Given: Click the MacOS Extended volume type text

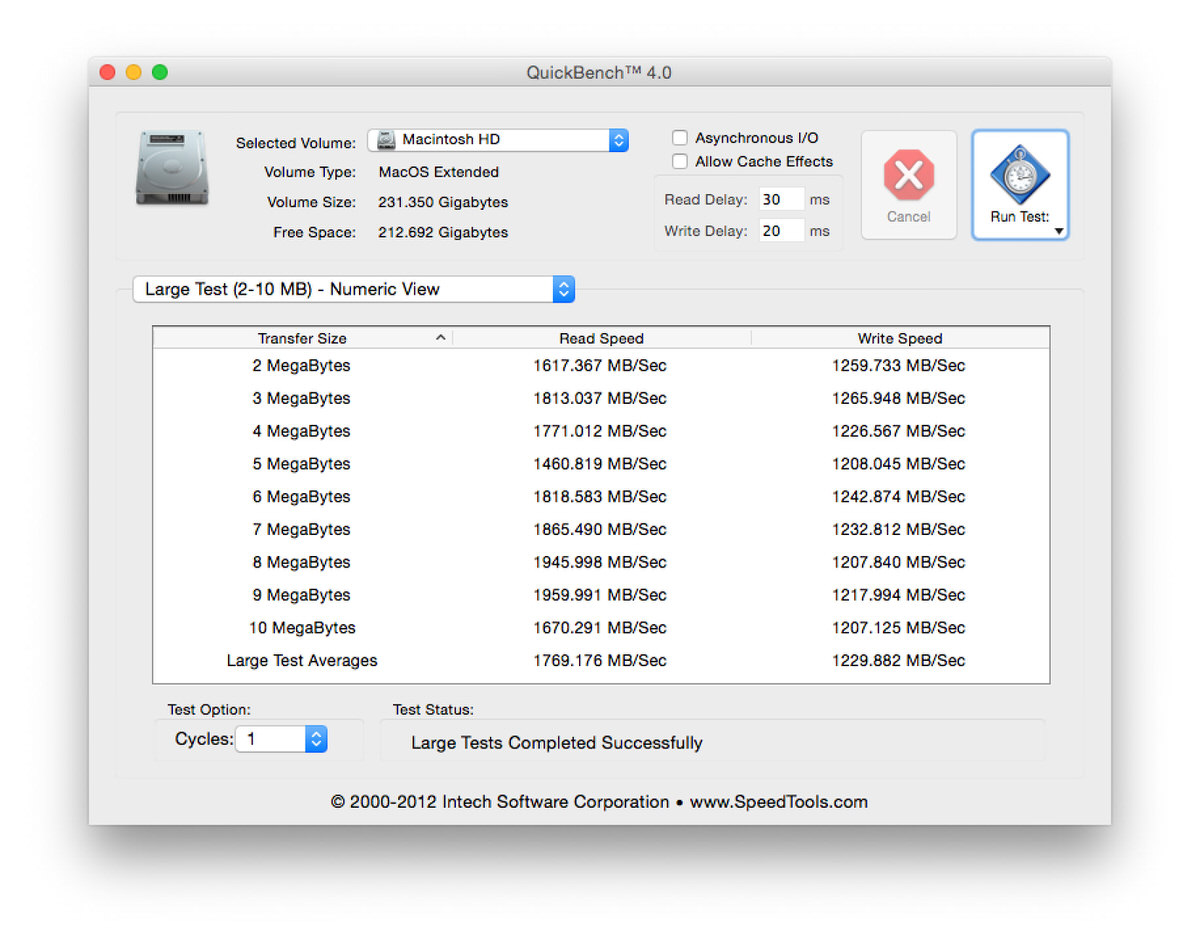Looking at the screenshot, I should [x=438, y=172].
